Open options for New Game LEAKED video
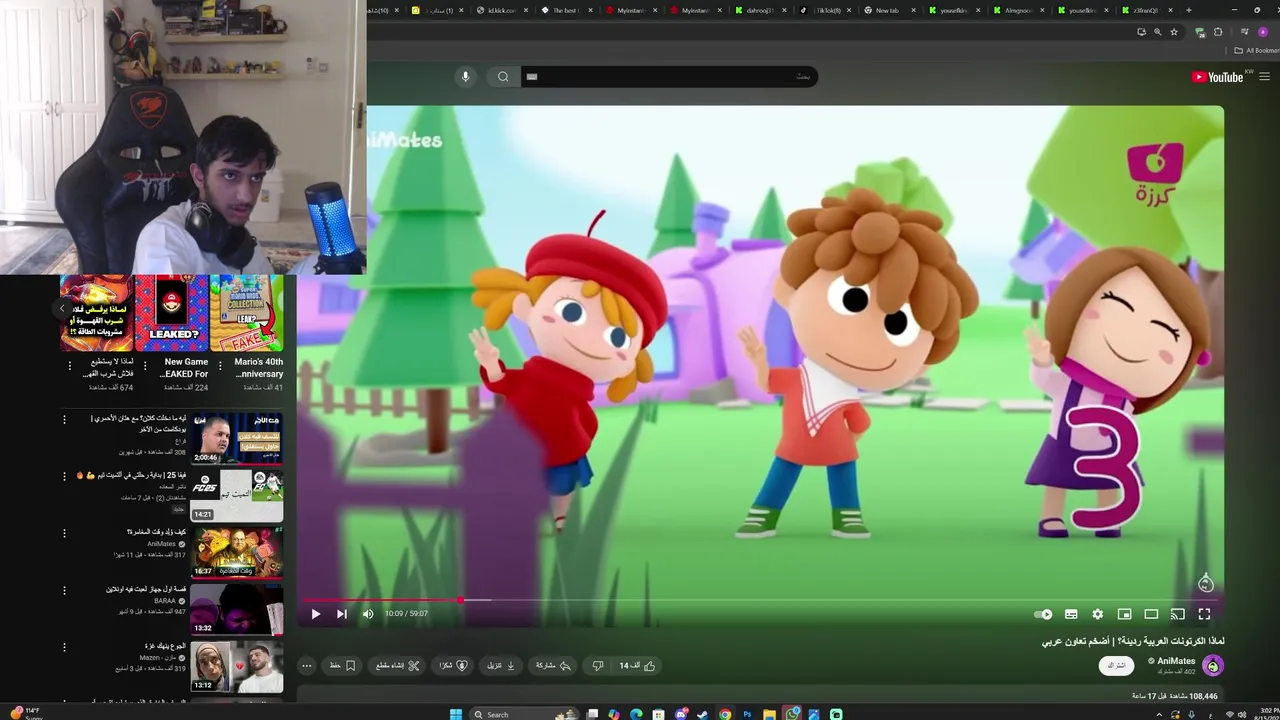This screenshot has height=720, width=1280. 145,366
